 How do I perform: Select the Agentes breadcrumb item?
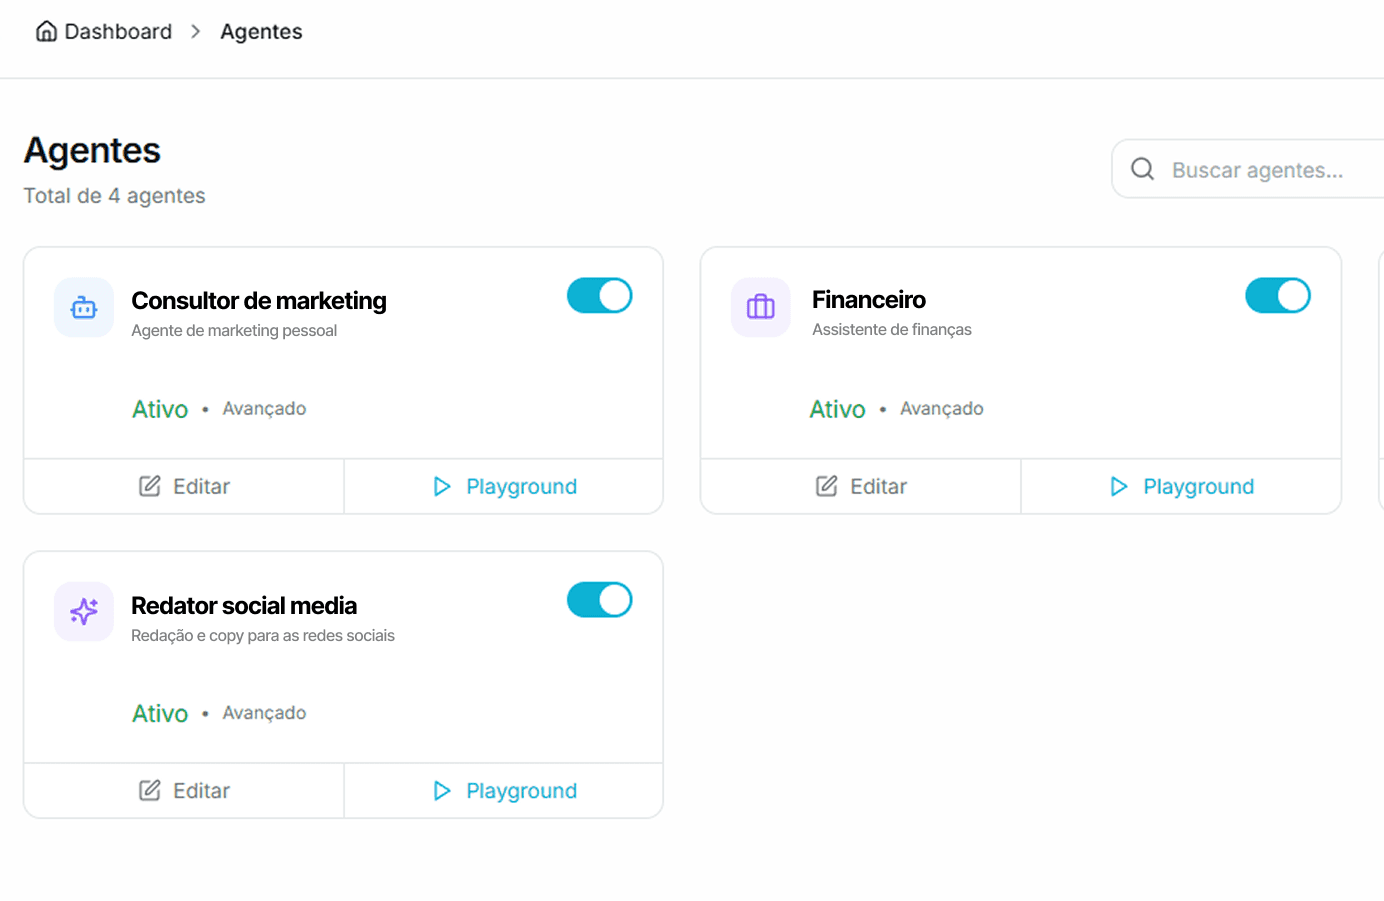click(261, 32)
